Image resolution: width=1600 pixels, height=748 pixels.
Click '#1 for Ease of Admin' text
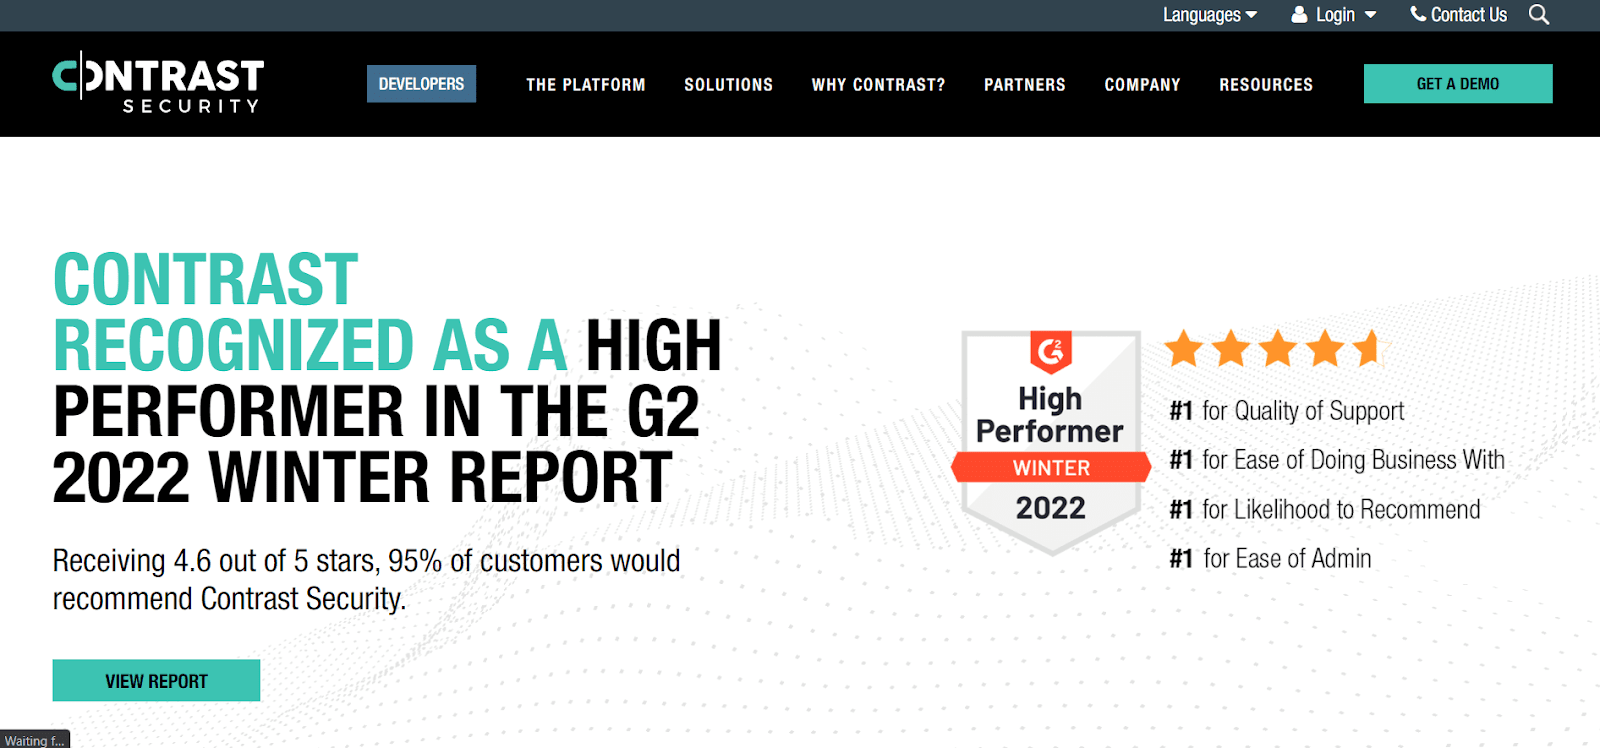tap(1270, 558)
